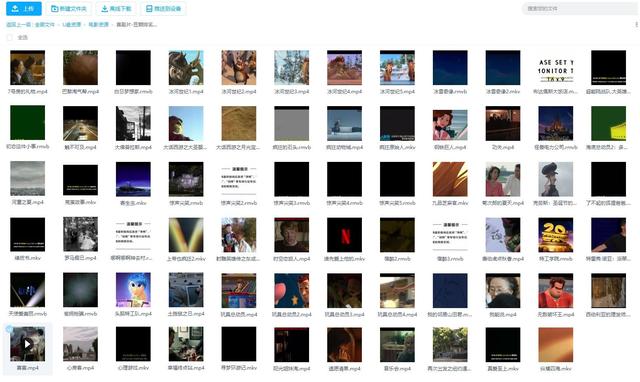Viewport: 640px width, 382px height.
Task: Open 玩具总动员4.mp4 video
Action: [x=397, y=290]
